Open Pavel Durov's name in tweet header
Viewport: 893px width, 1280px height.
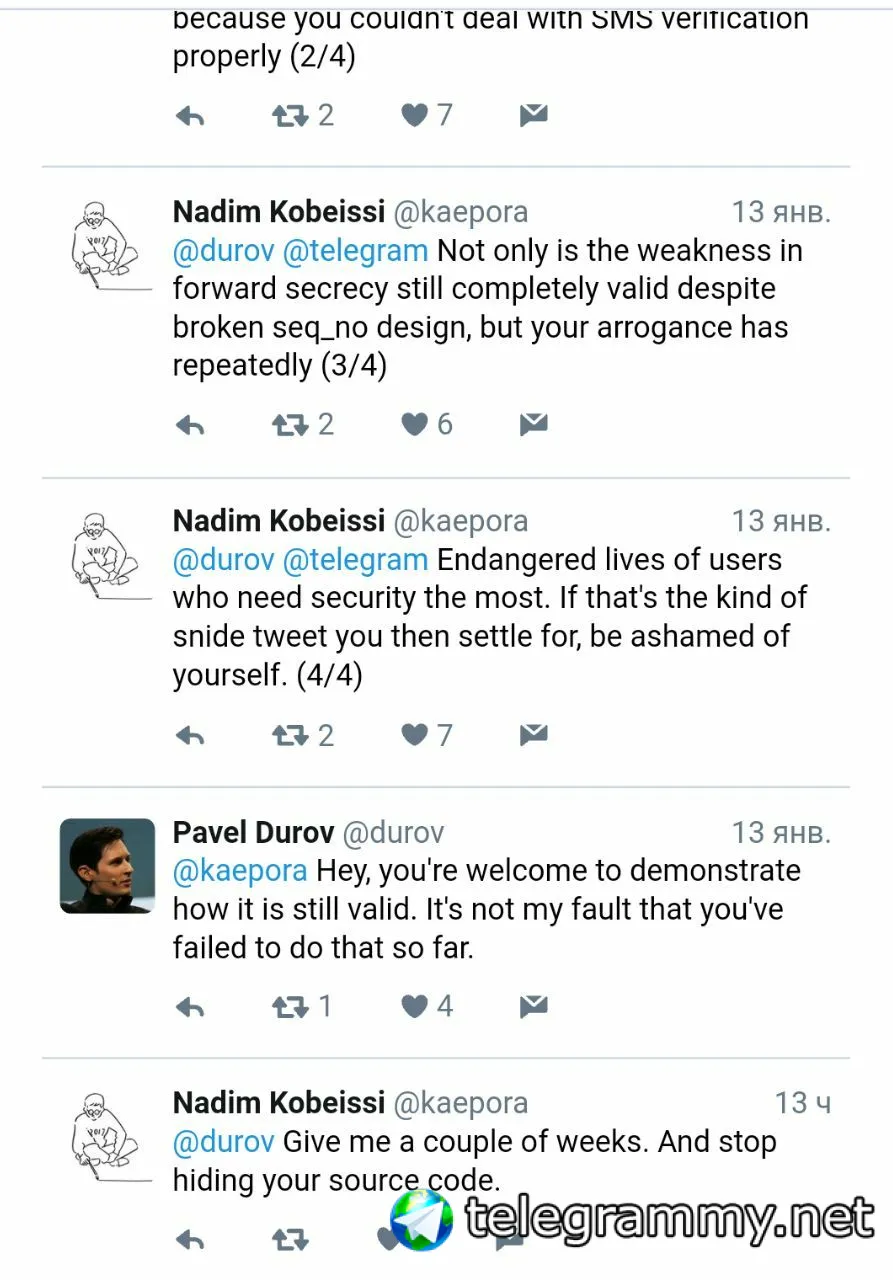pyautogui.click(x=253, y=832)
